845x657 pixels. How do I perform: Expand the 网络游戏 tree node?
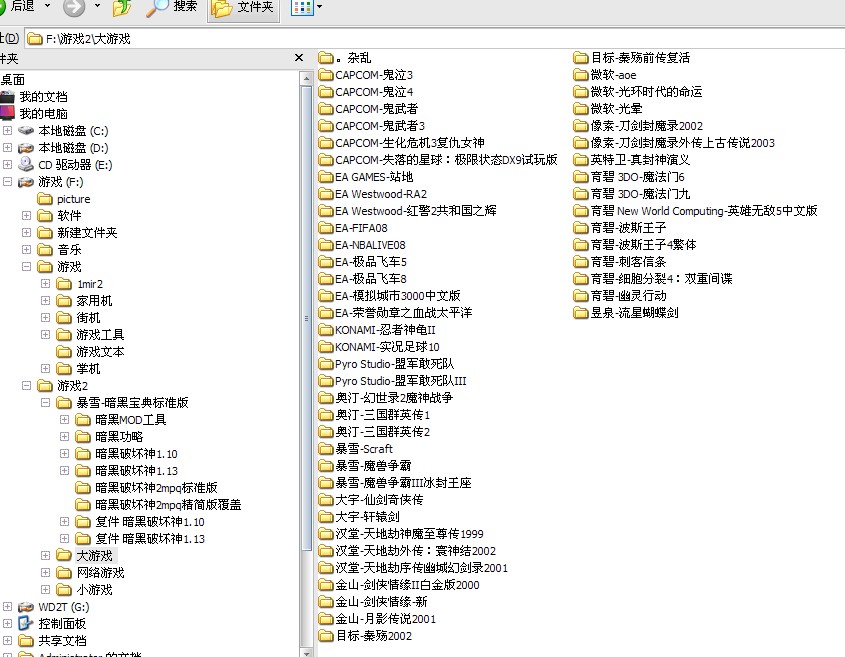(46, 573)
